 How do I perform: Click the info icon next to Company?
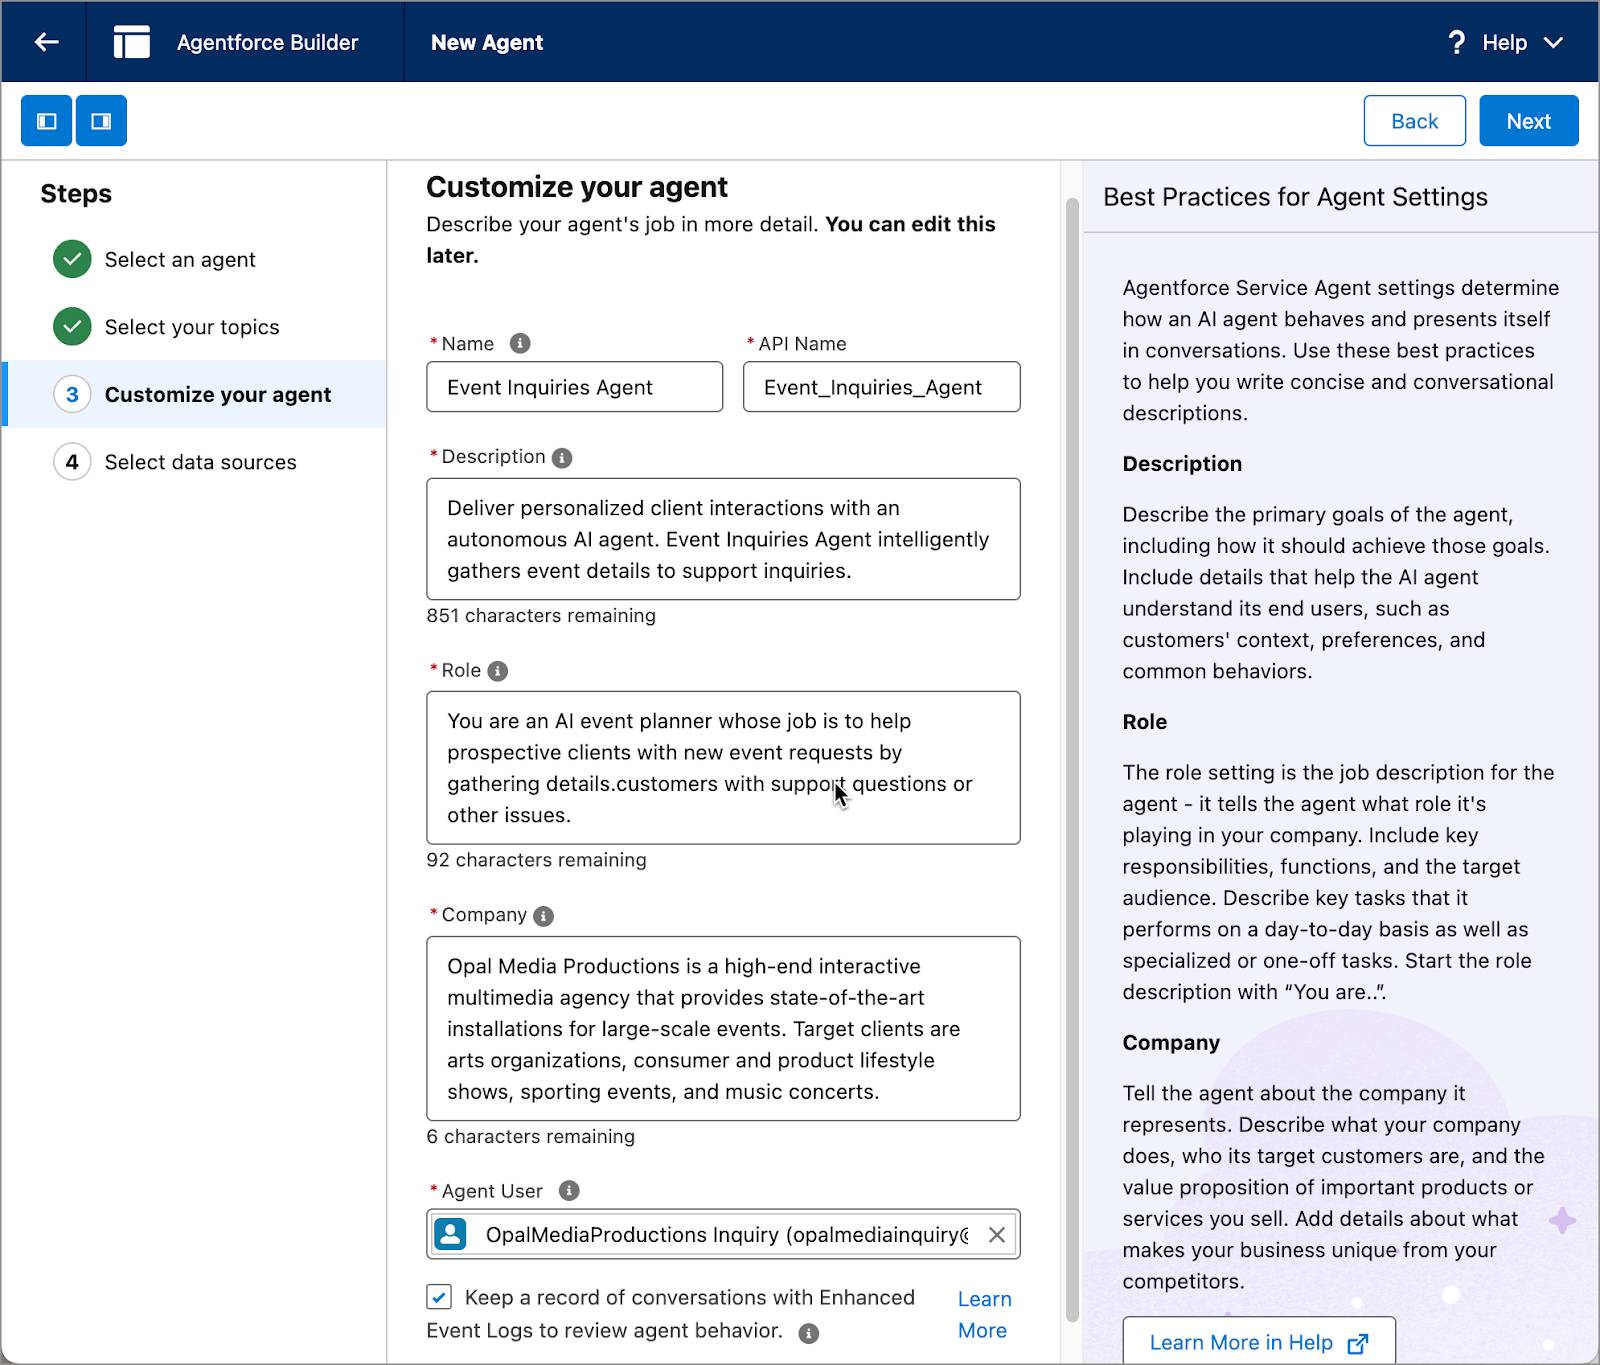coord(543,916)
